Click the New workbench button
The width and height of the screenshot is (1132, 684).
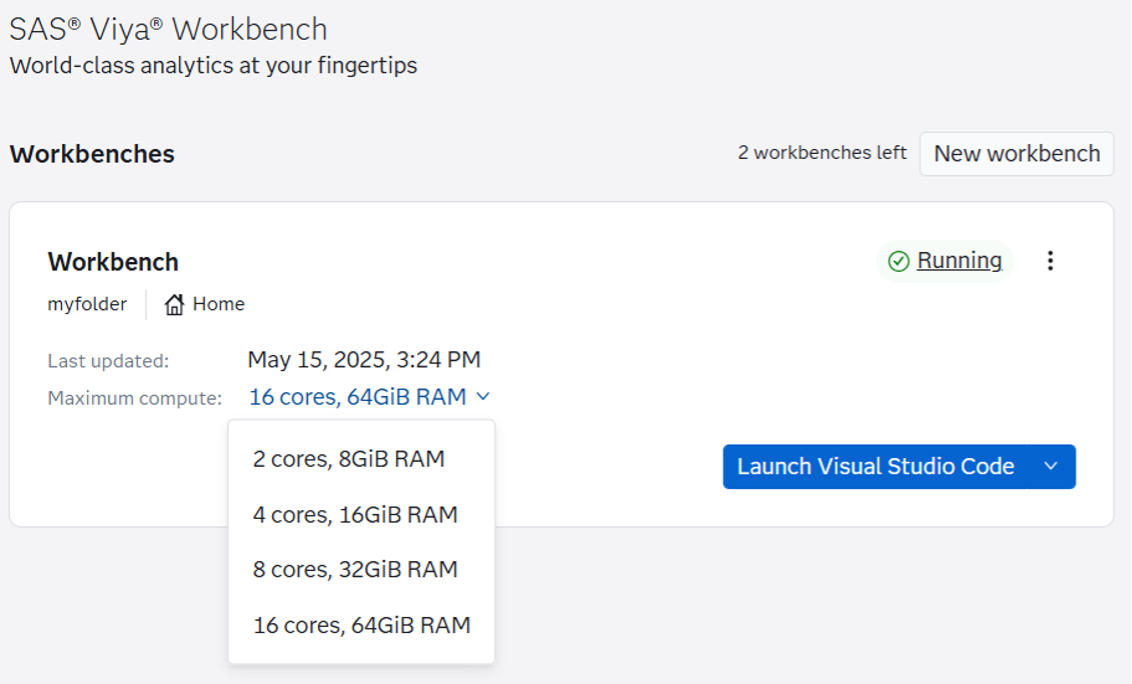click(1016, 154)
